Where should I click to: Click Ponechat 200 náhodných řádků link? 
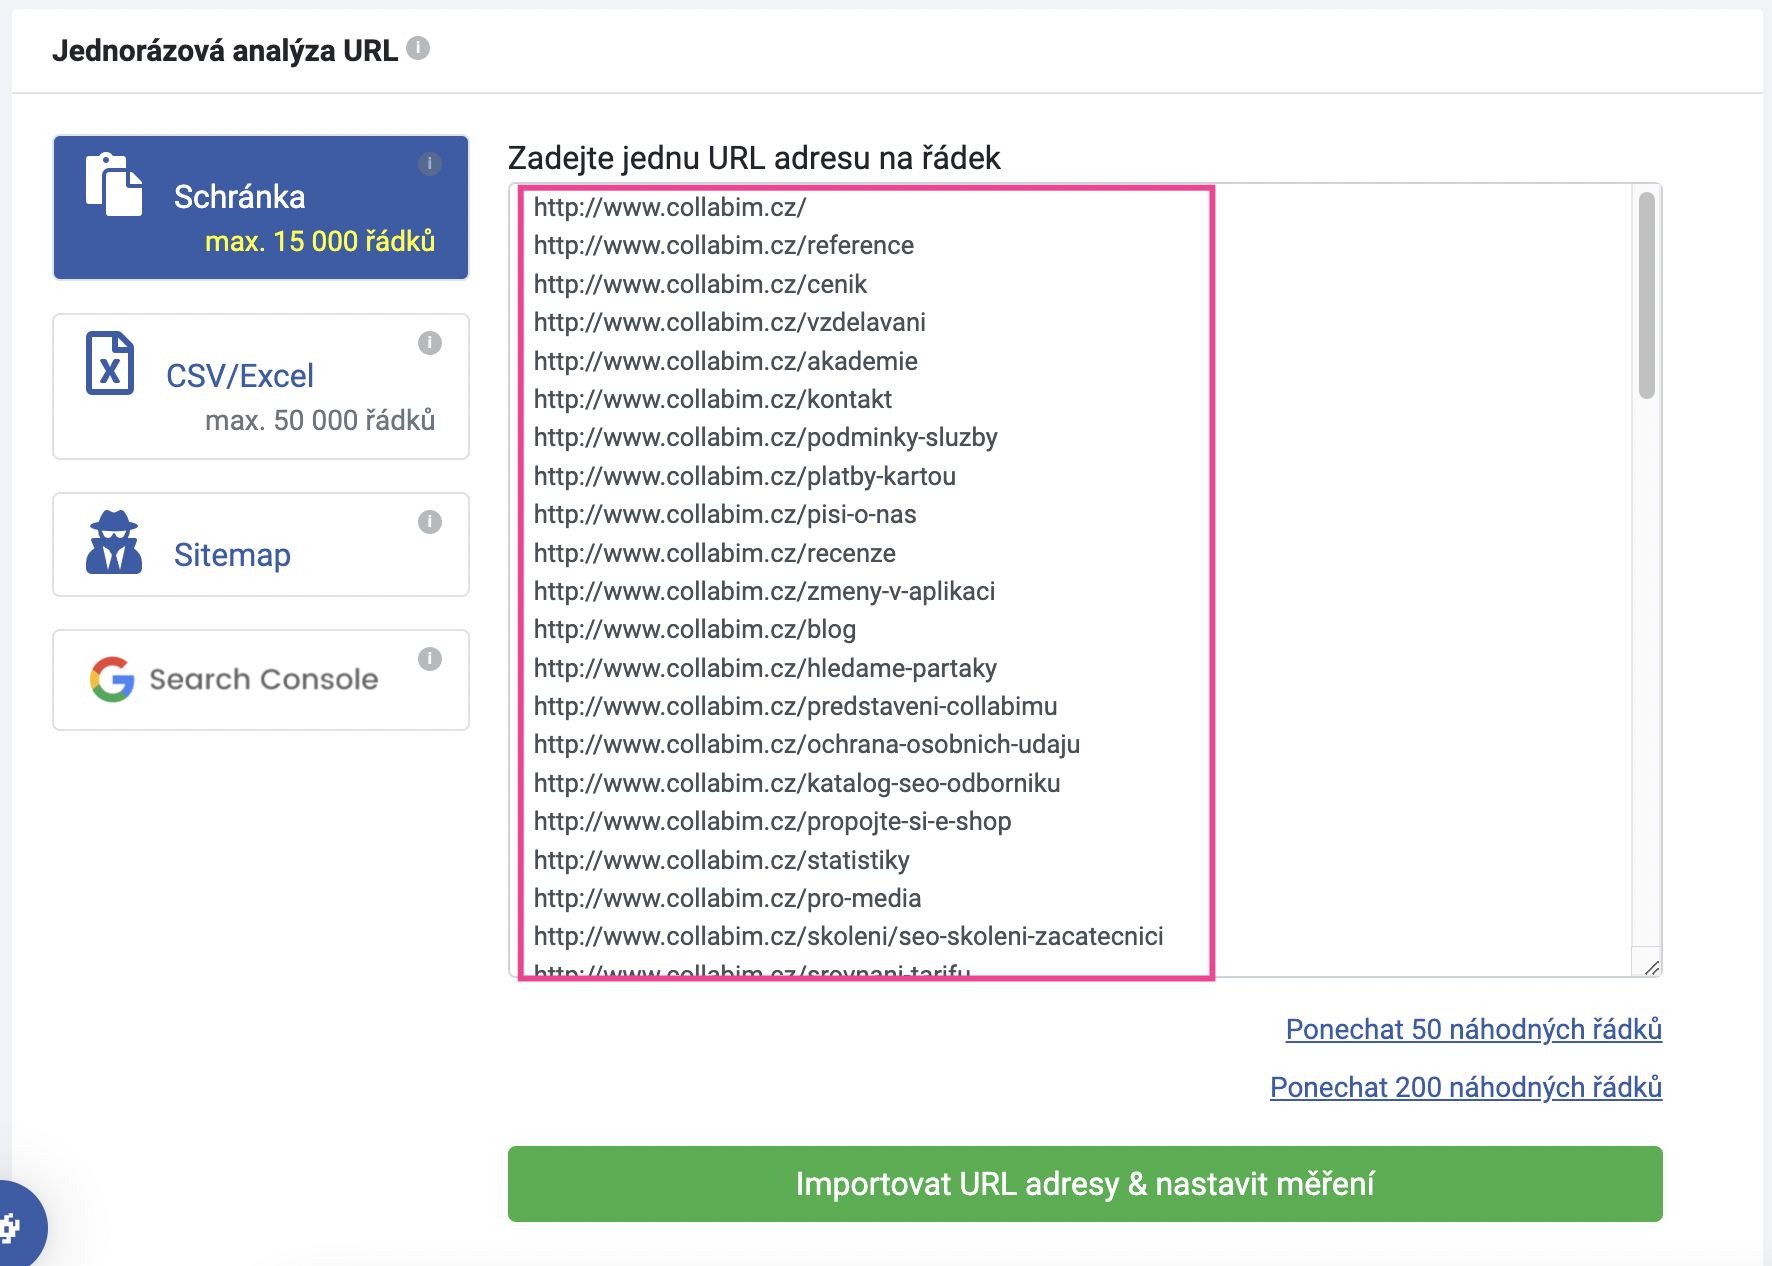click(x=1466, y=1087)
